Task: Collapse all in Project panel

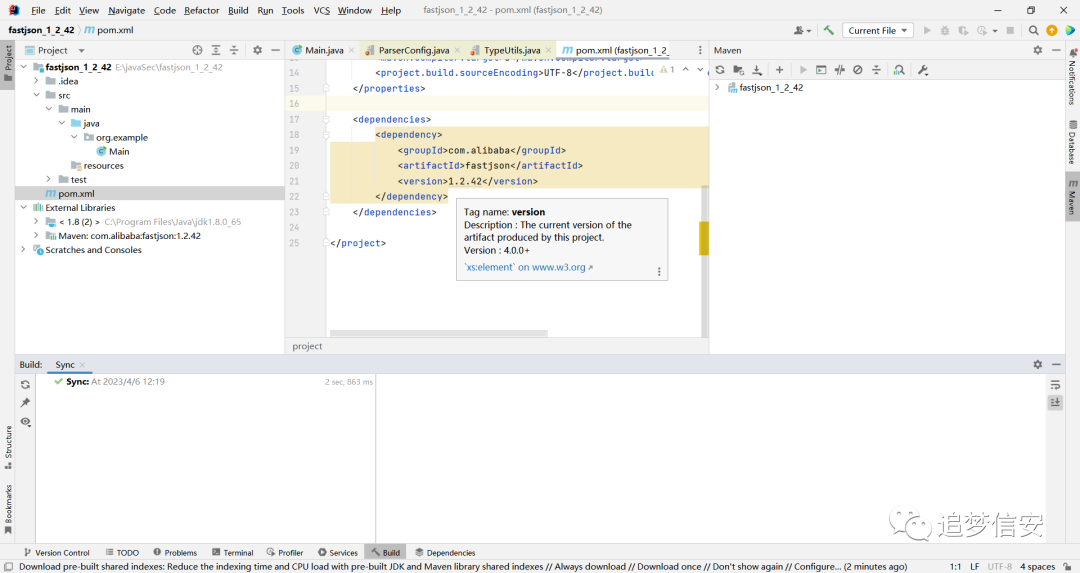Action: click(234, 50)
